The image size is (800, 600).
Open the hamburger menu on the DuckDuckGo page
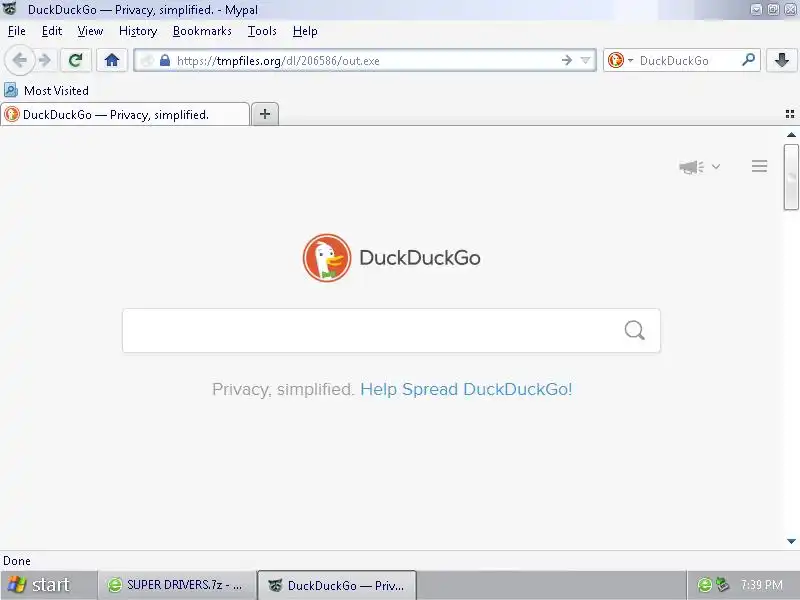[759, 166]
